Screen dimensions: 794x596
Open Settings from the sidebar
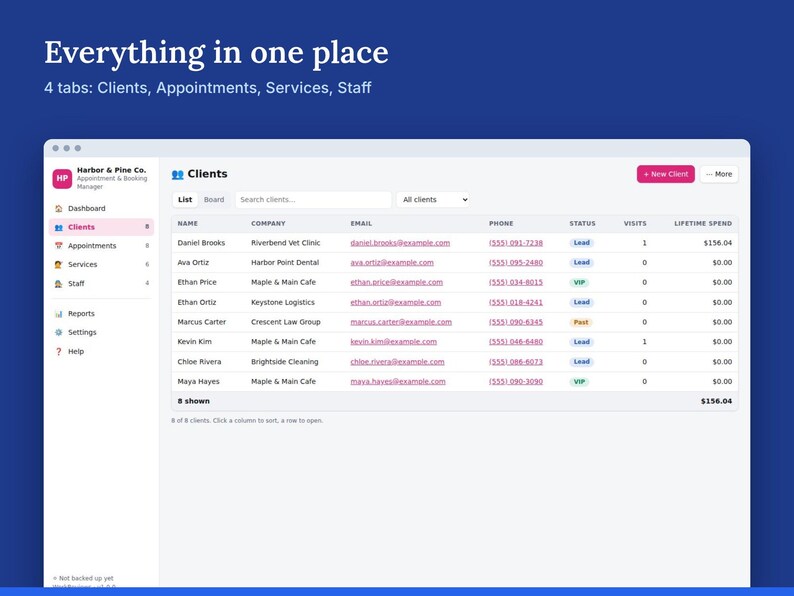click(x=101, y=332)
